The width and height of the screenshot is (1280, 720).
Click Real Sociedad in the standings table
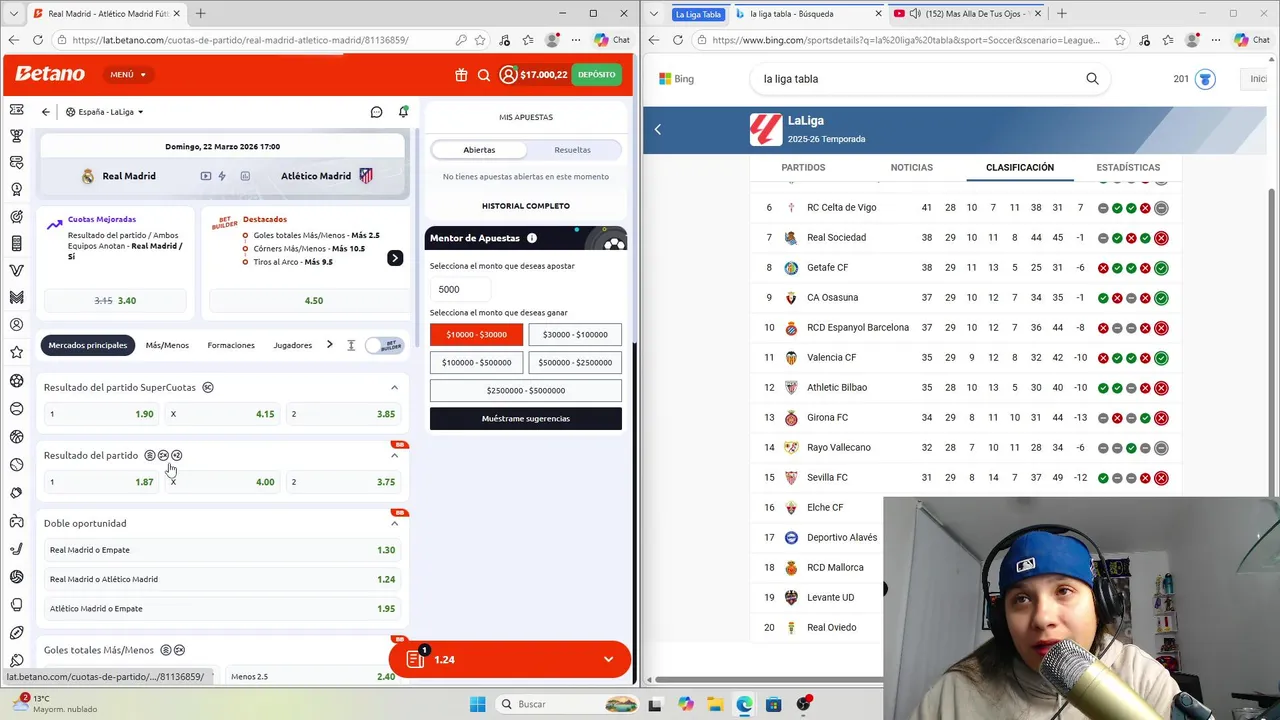[x=837, y=238]
